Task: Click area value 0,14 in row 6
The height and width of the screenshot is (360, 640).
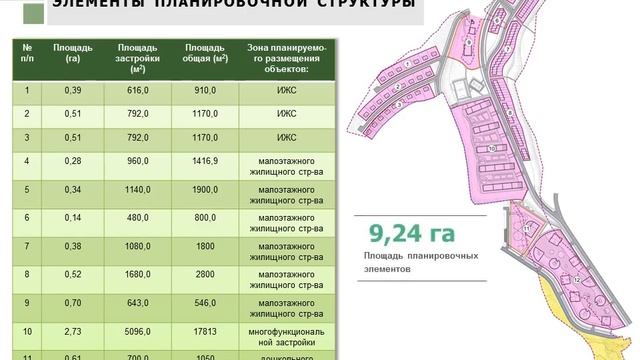Action: (x=73, y=218)
